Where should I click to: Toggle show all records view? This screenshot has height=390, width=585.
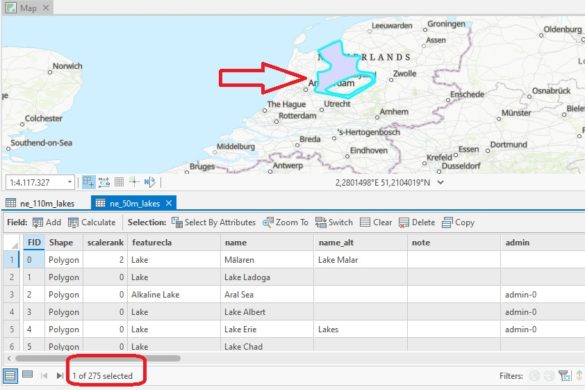click(10, 375)
